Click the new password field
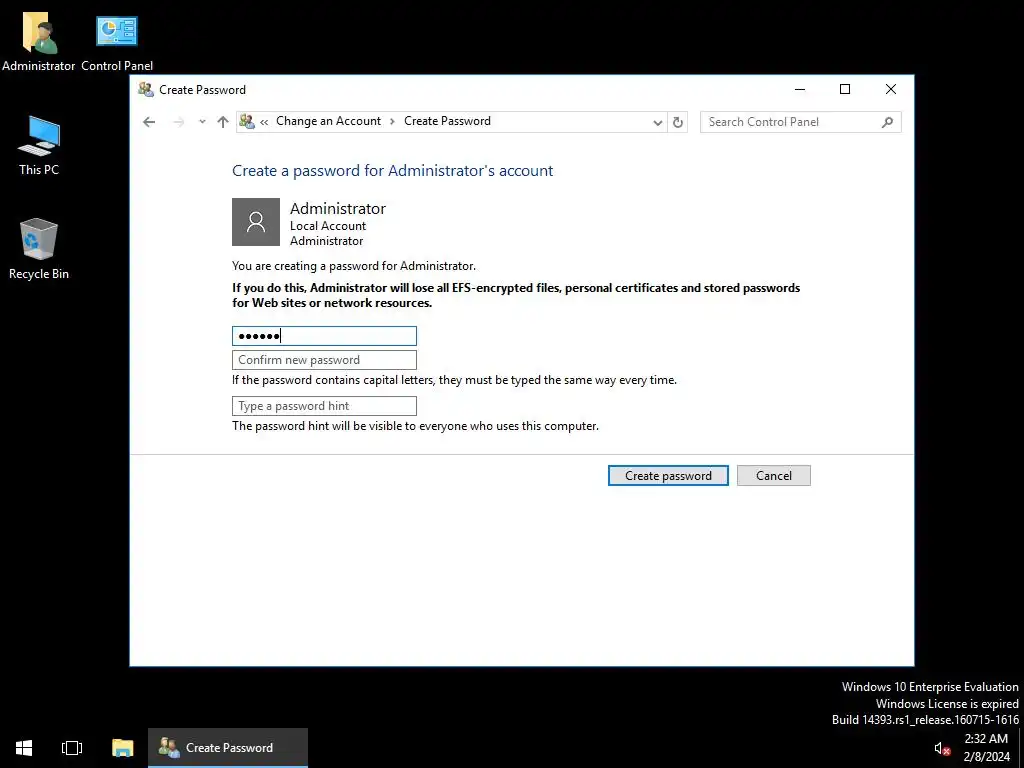Image resolution: width=1024 pixels, height=768 pixels. click(325, 336)
